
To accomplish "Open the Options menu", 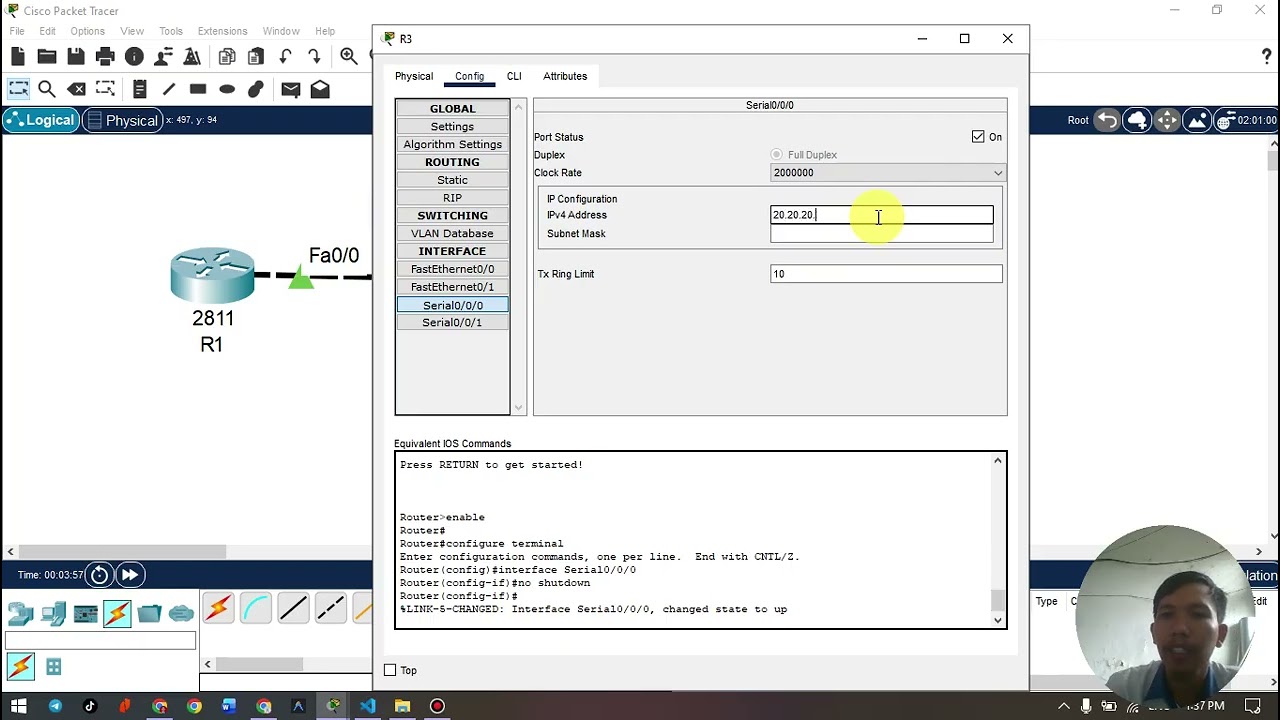I will point(87,31).
